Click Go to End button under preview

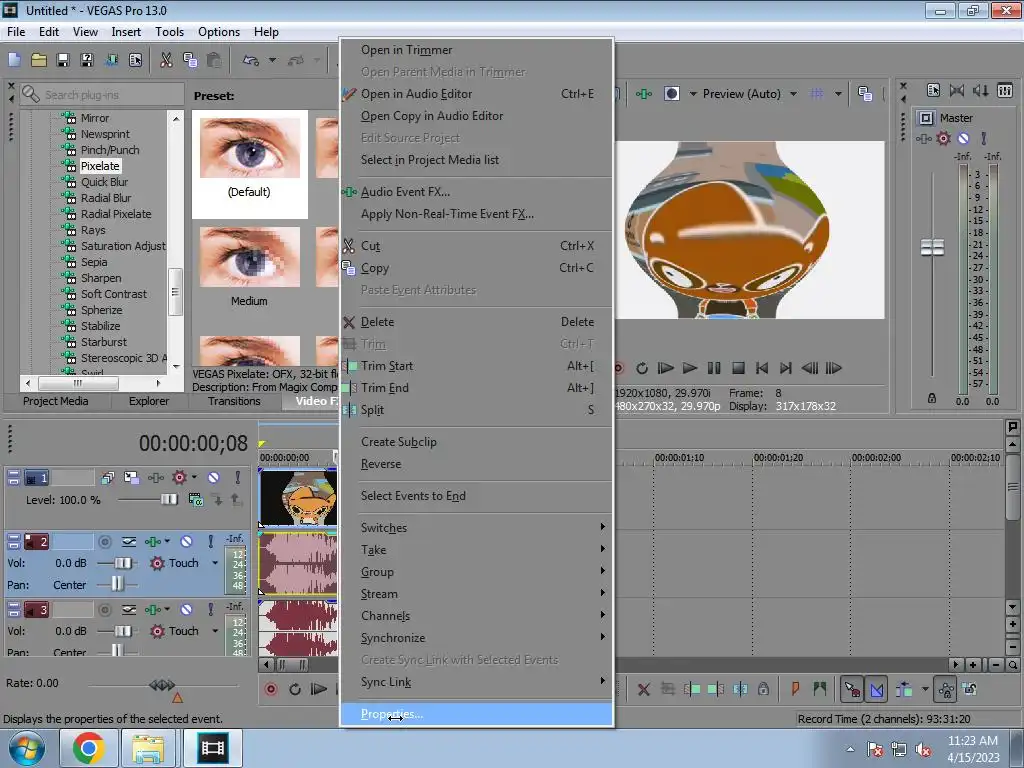pyautogui.click(x=786, y=368)
